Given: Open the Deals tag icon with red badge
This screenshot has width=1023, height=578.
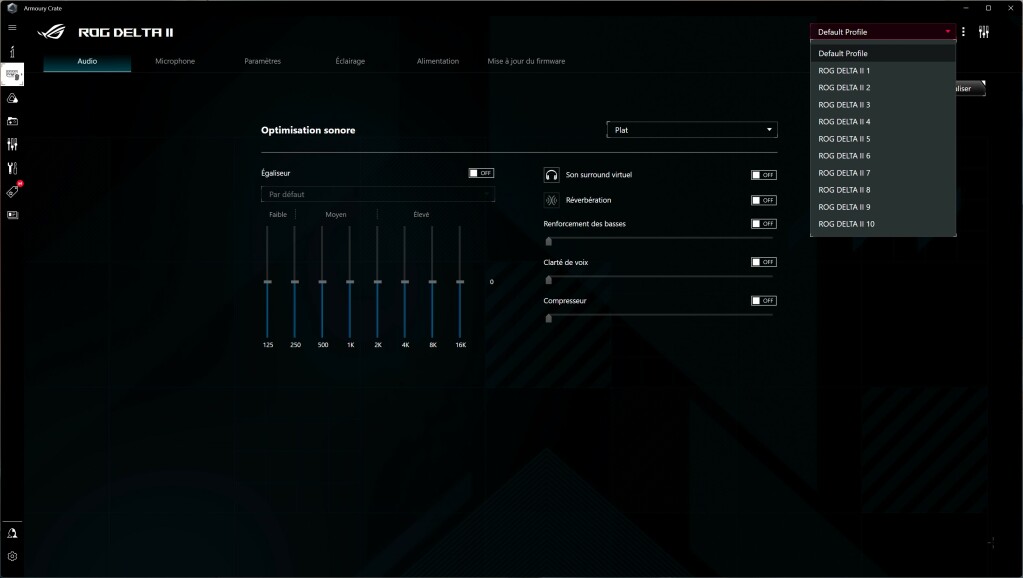Looking at the screenshot, I should 12,190.
